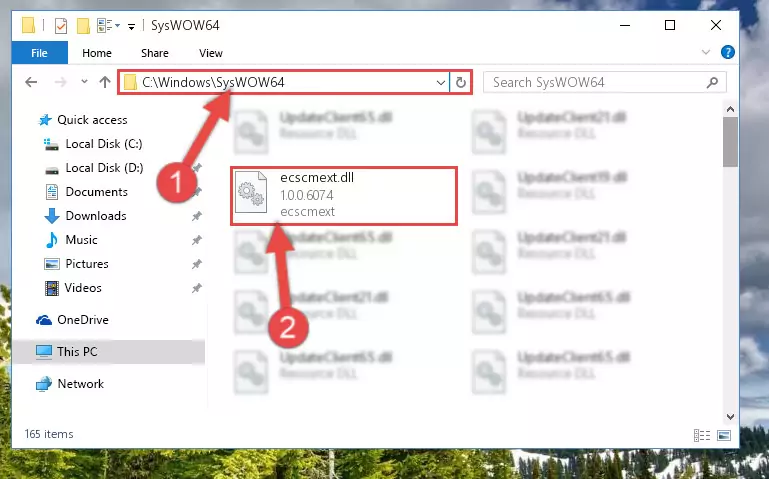Switch to large thumbnails view icon
Image resolution: width=769 pixels, height=479 pixels.
coord(724,435)
